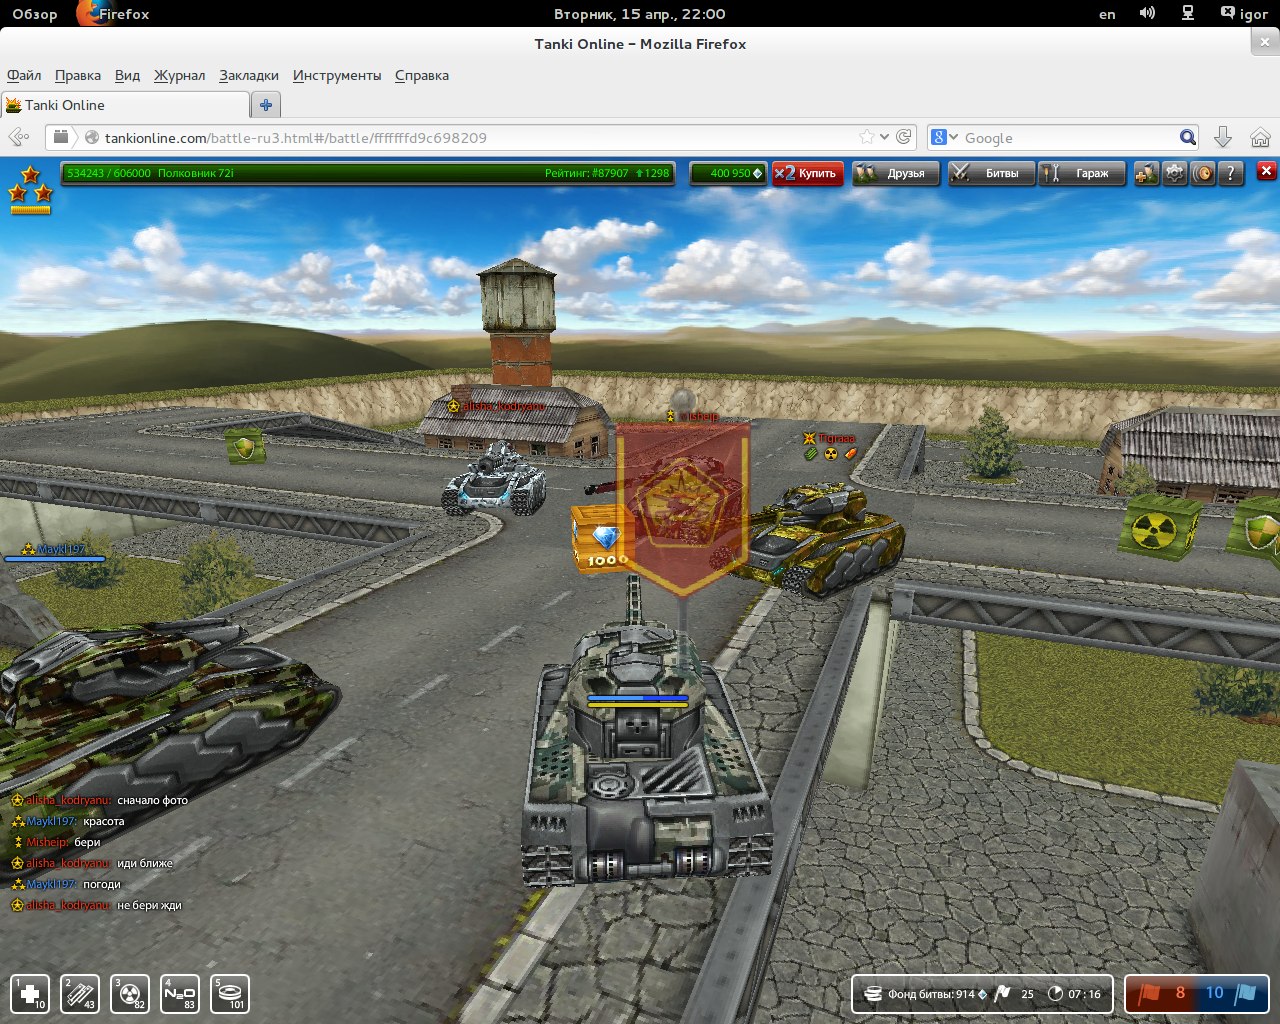Viewport: 1280px width, 1024px height.
Task: Open the Инструменты menu
Action: click(x=336, y=75)
